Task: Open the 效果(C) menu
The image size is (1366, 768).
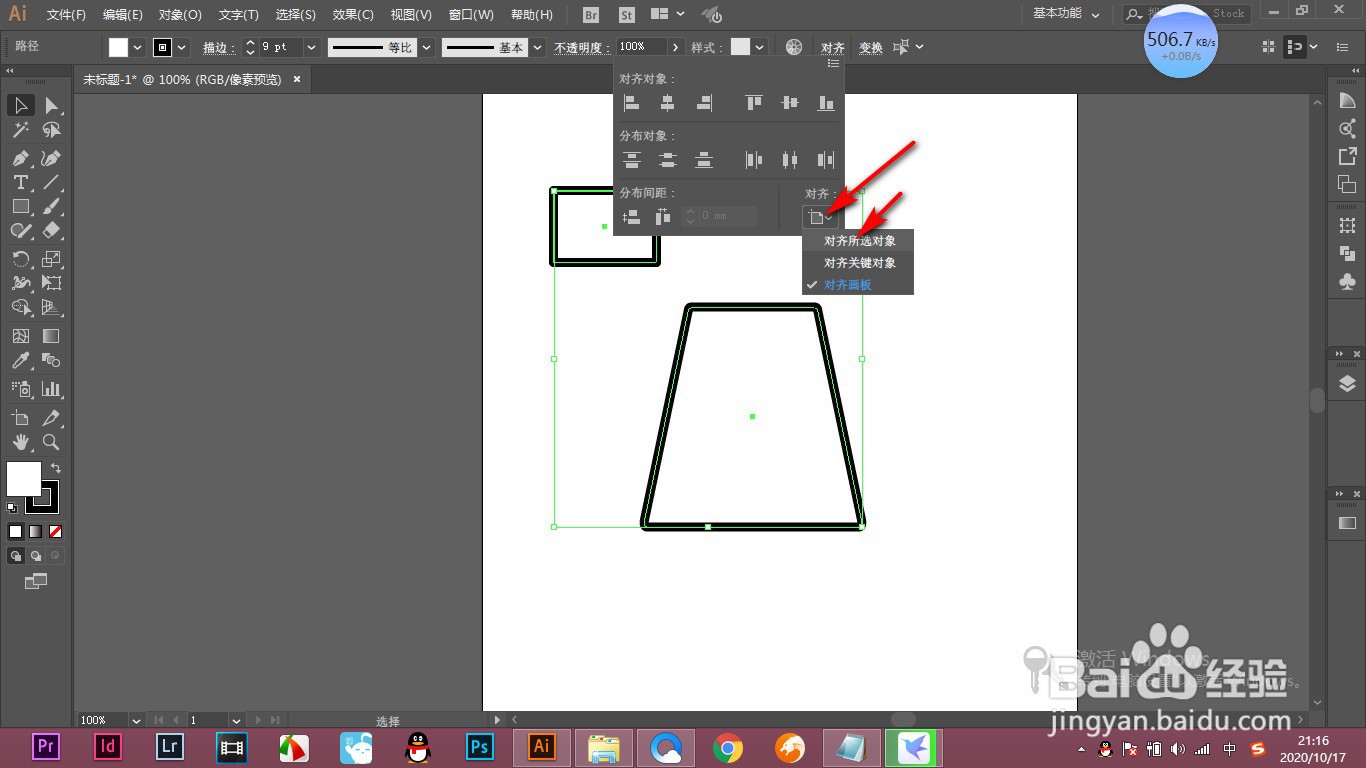Action: [x=353, y=15]
